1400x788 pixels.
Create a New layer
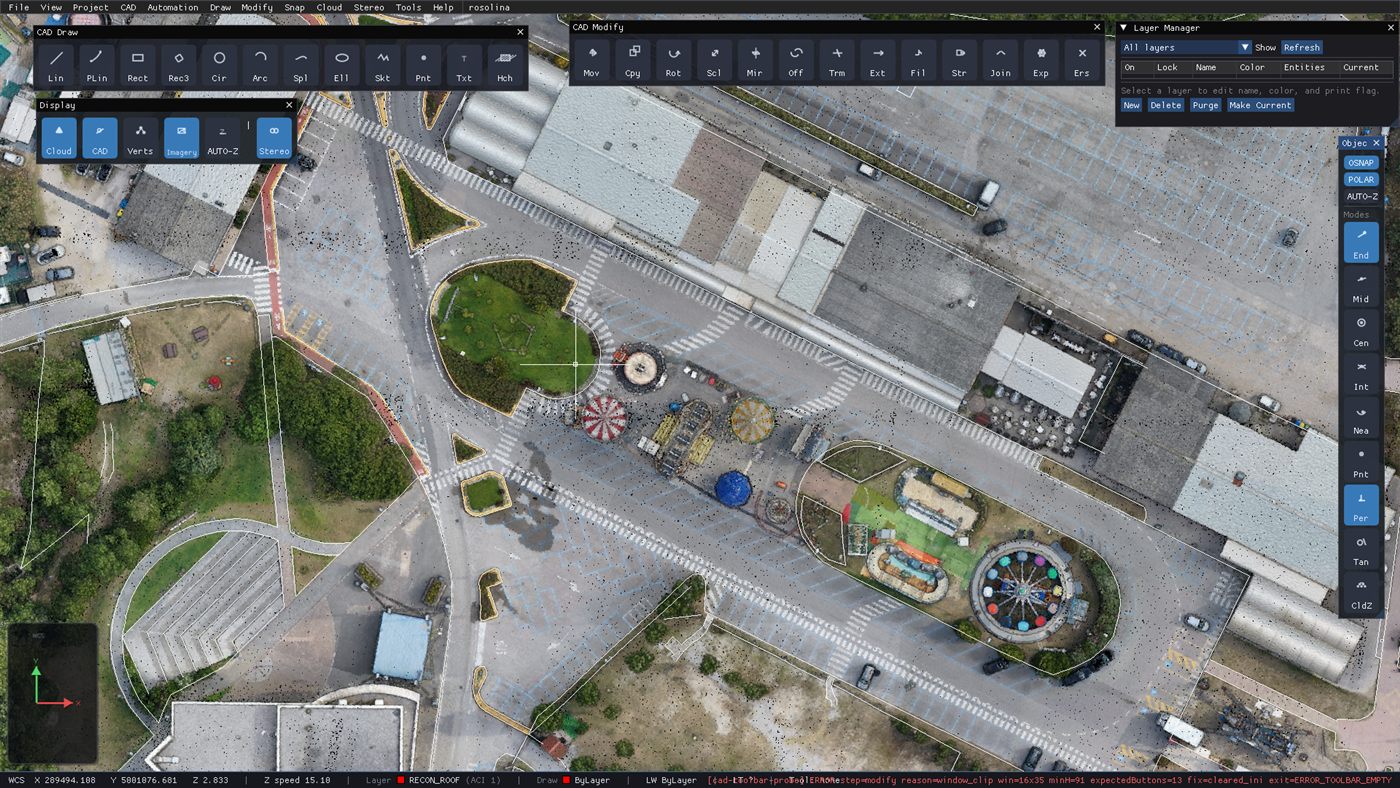point(1131,105)
